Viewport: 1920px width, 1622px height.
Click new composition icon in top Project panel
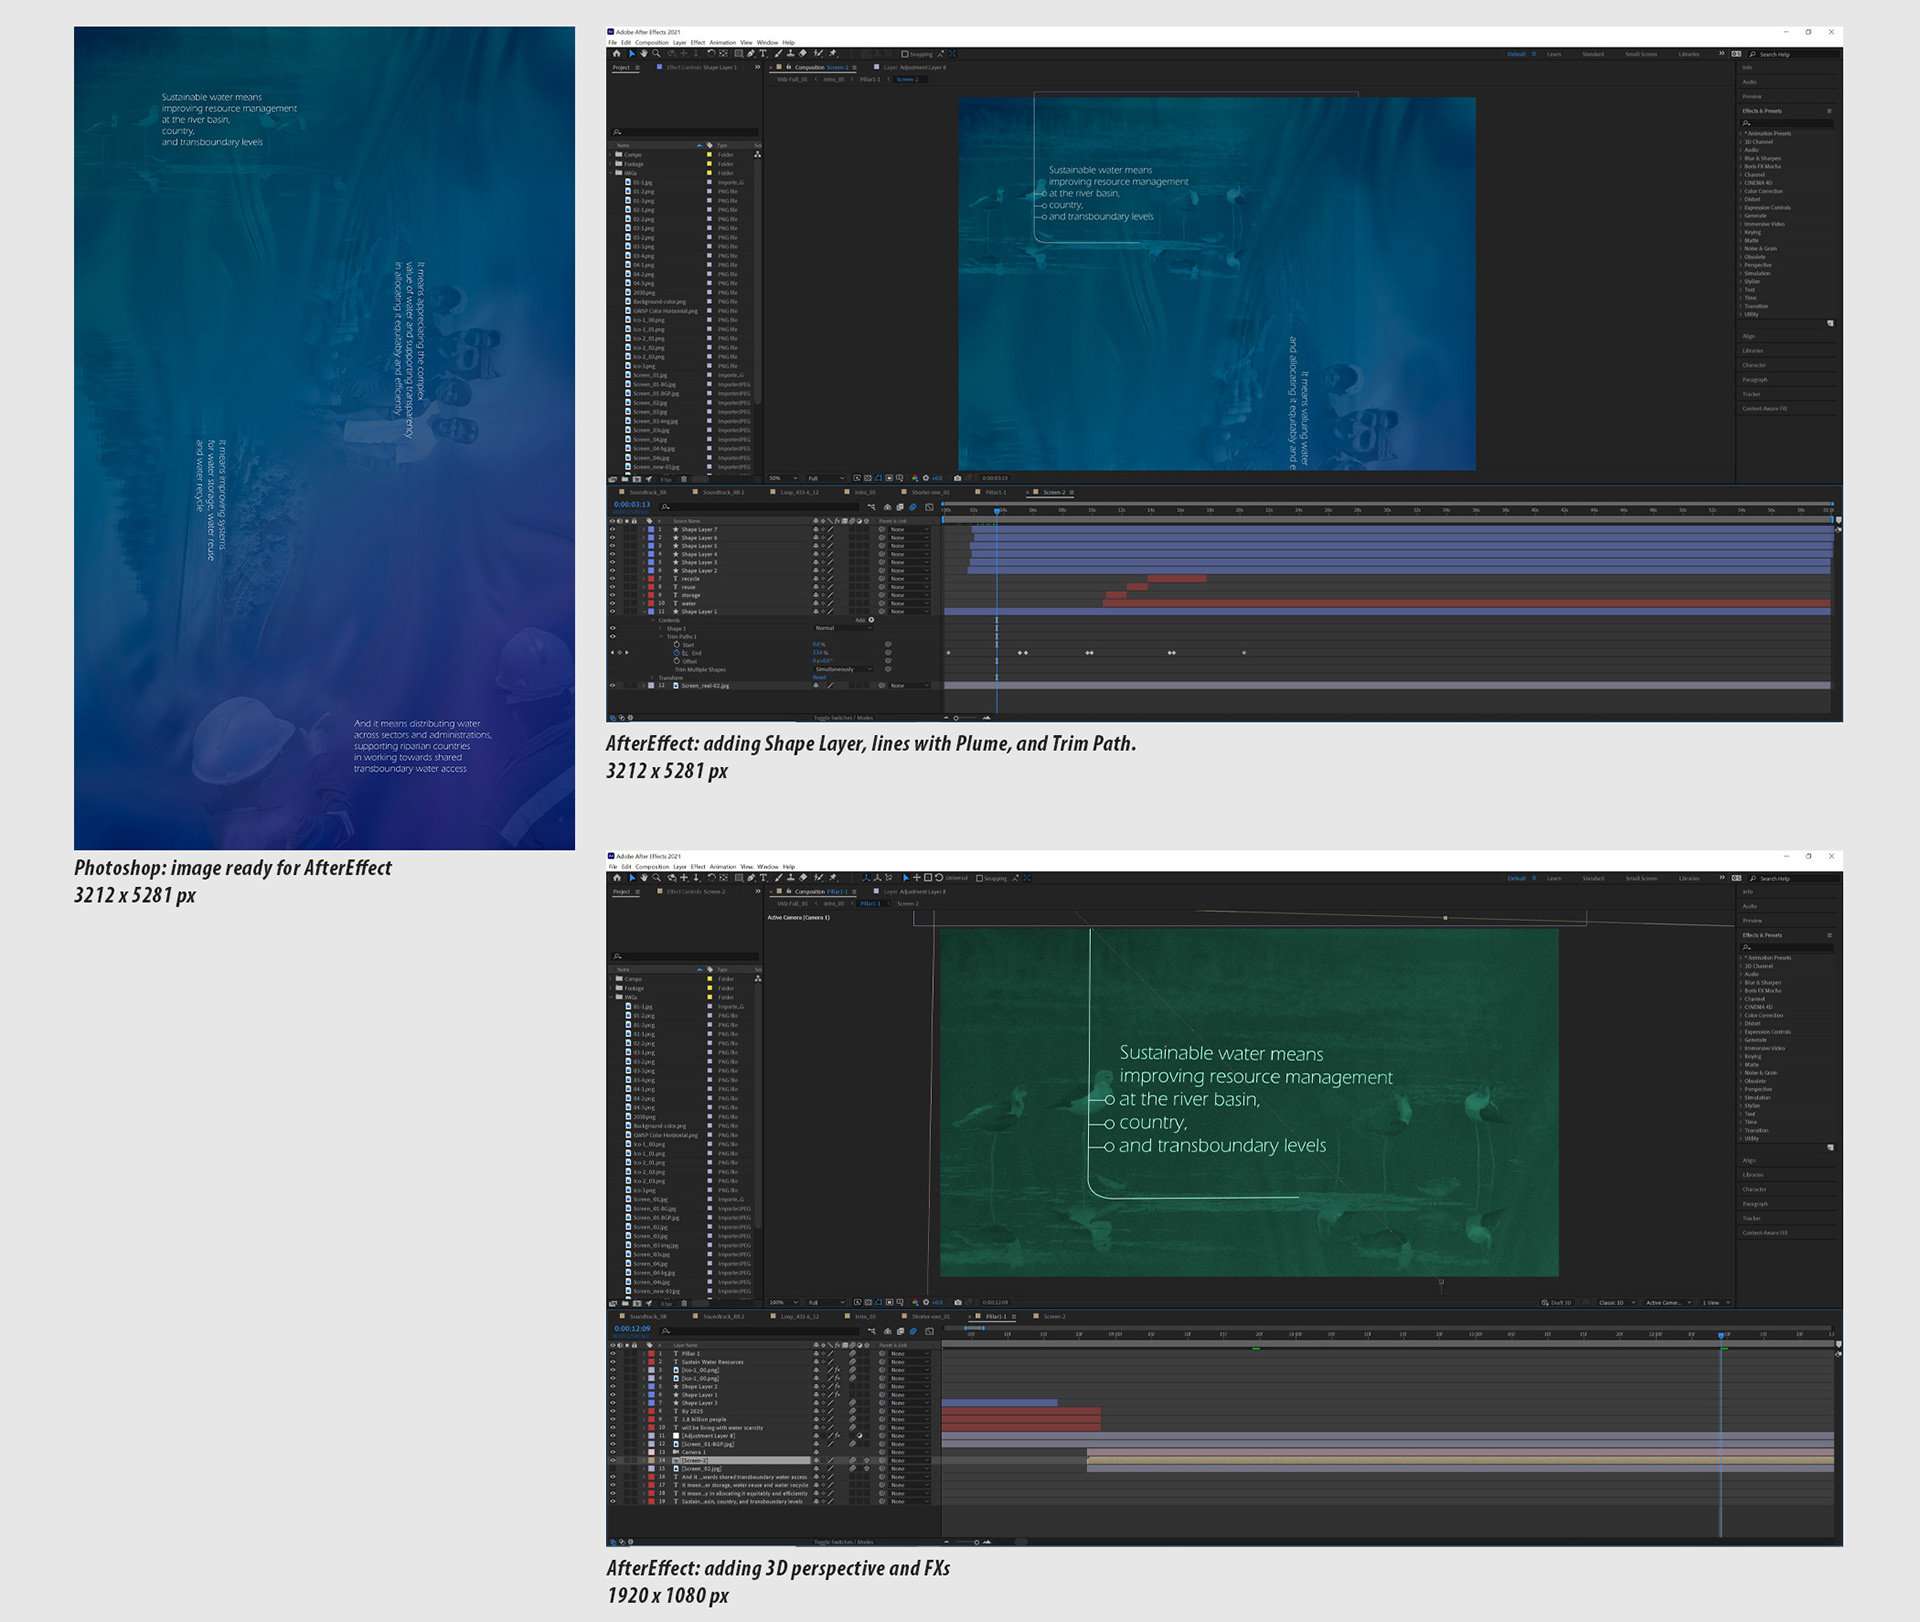637,478
